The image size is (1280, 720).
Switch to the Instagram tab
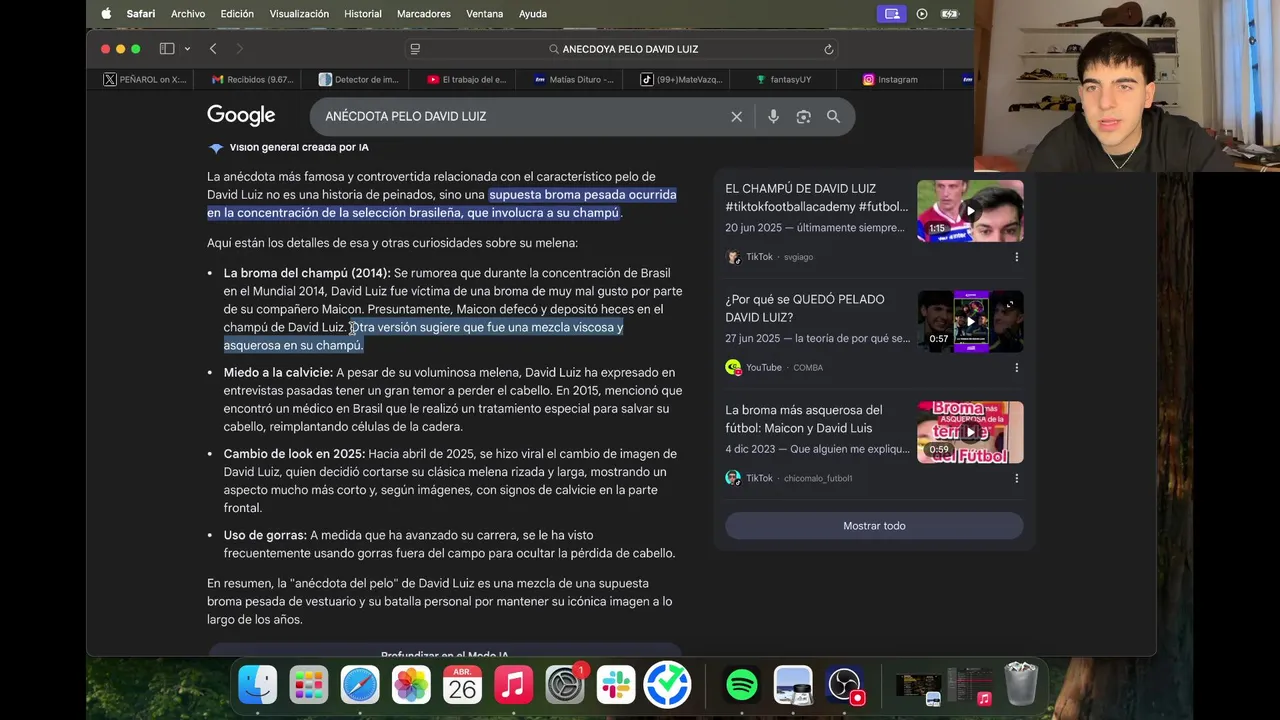[890, 79]
